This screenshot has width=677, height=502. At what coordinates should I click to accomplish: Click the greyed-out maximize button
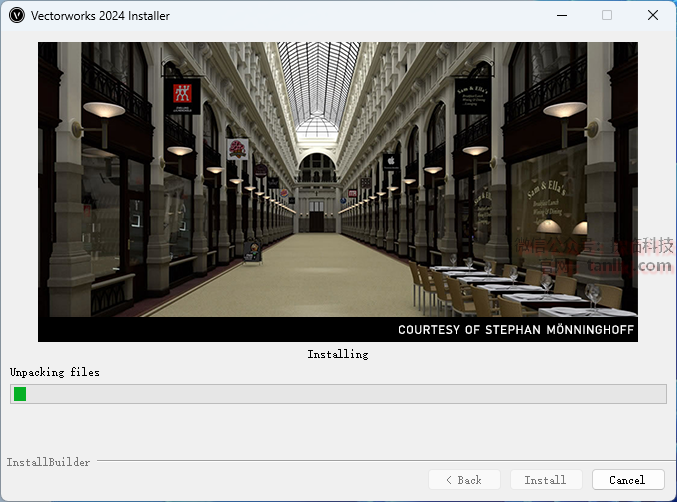click(606, 15)
